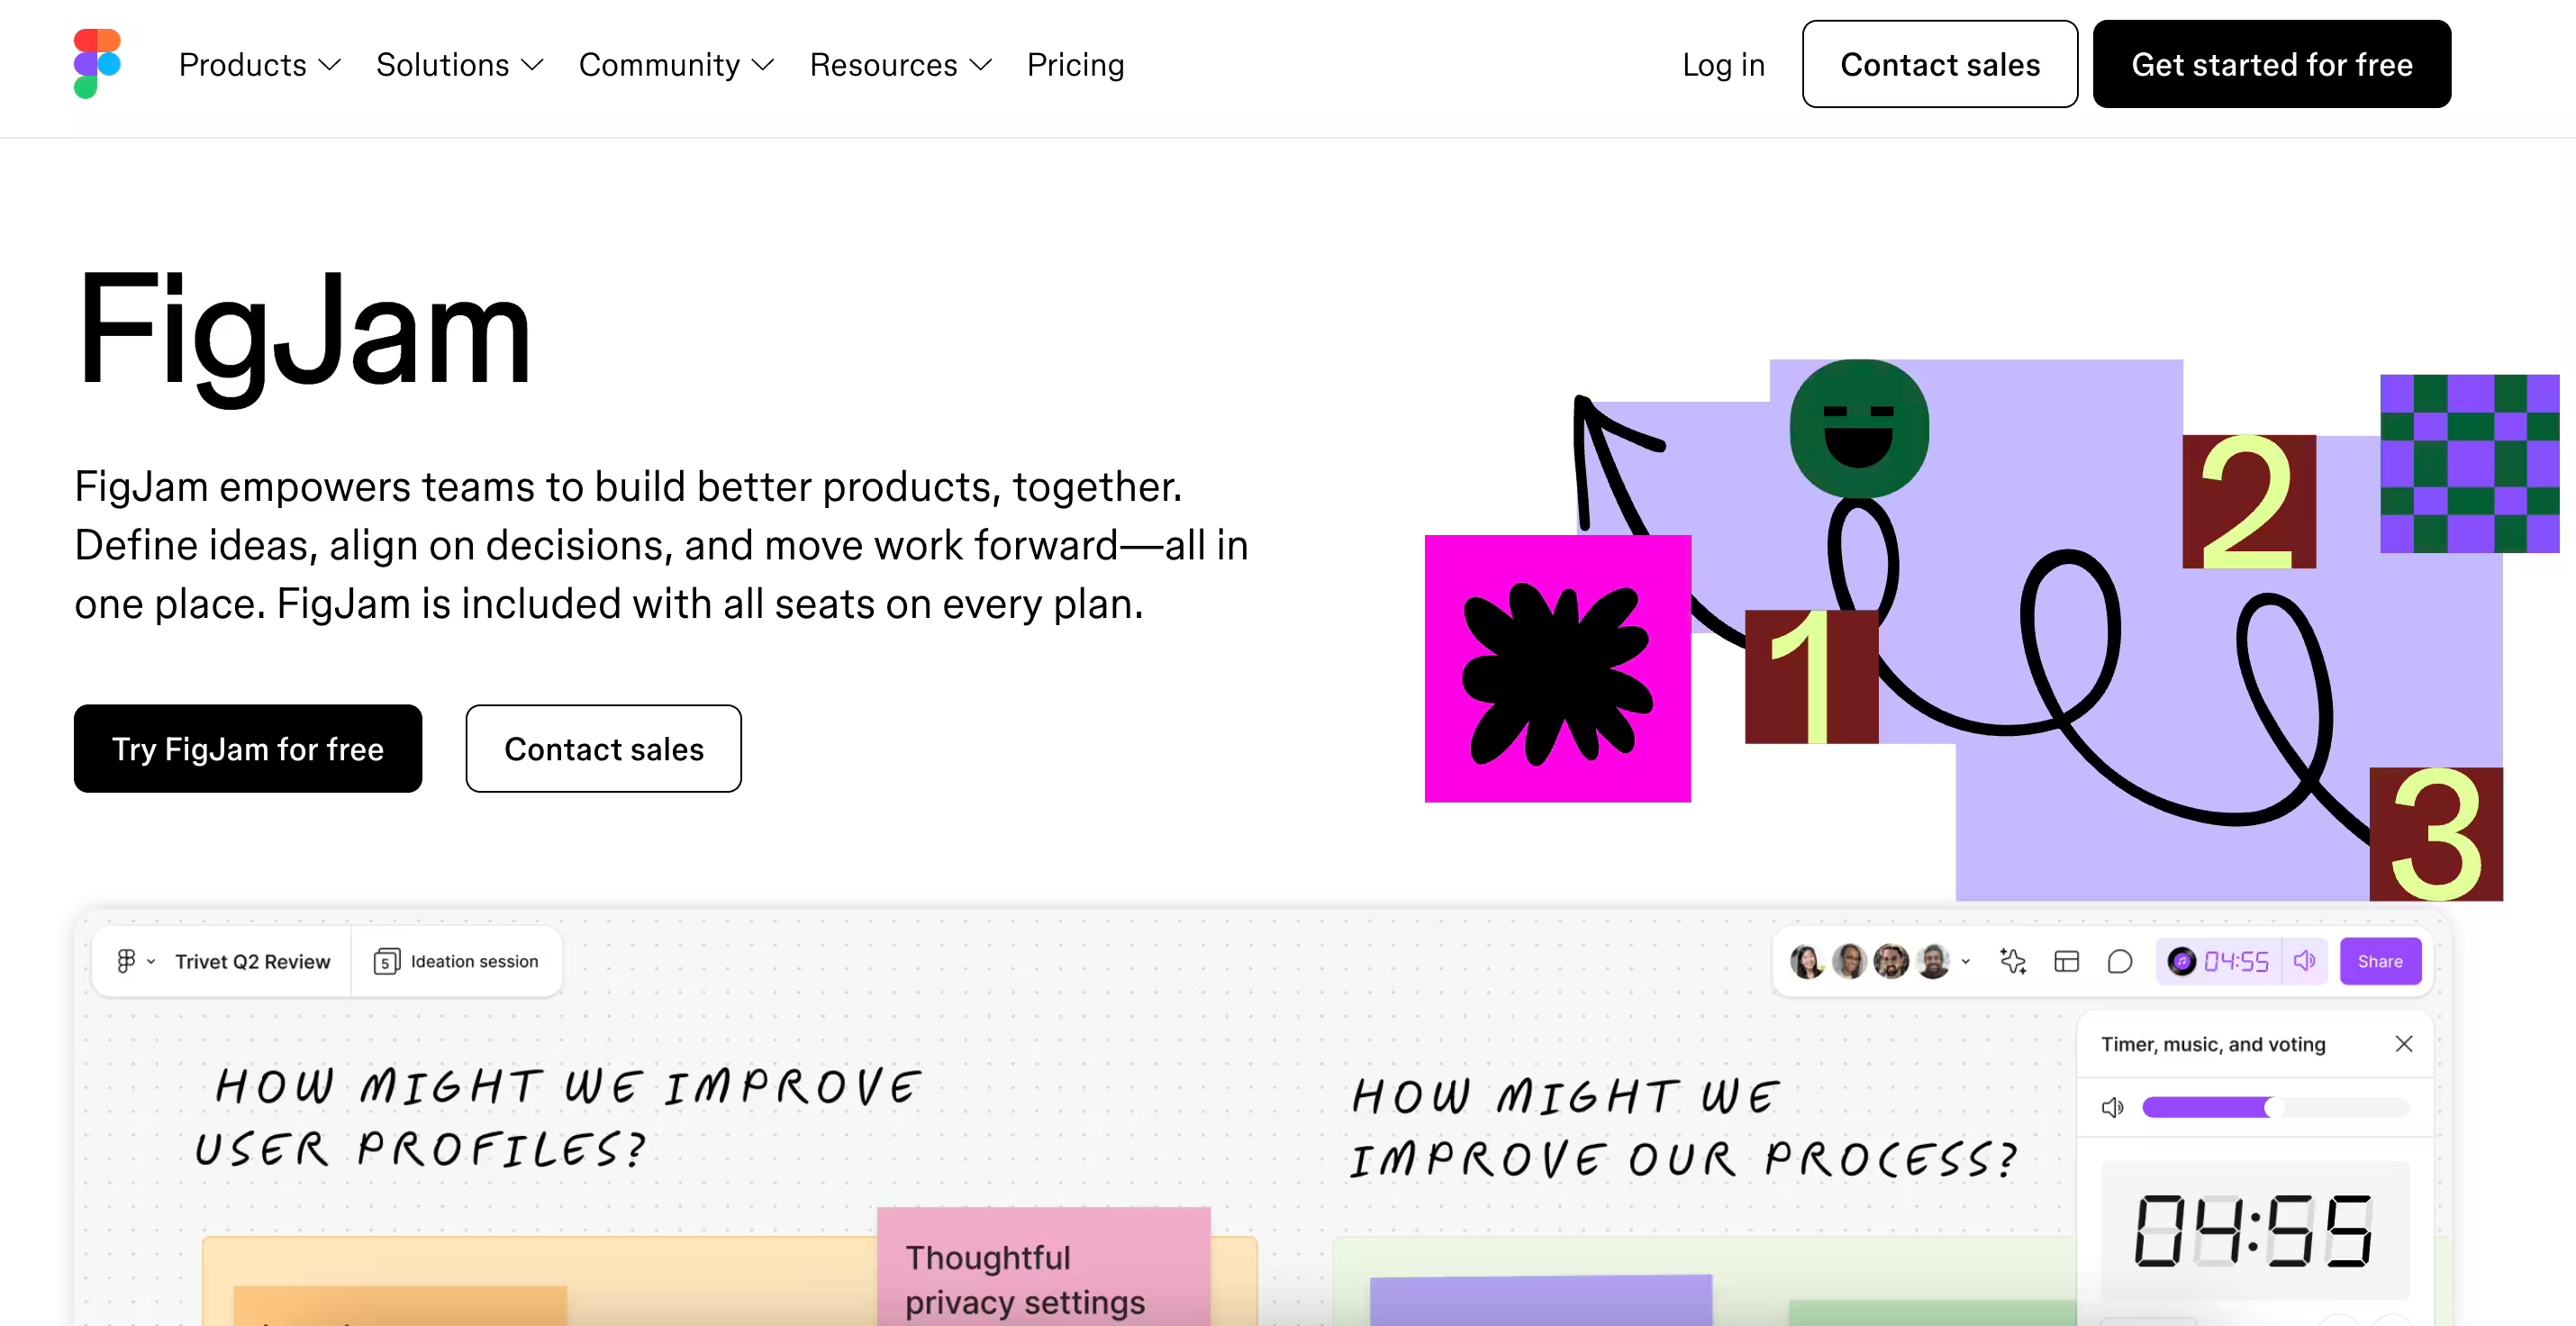Select the templates layout icon in the toolbar
2576x1326 pixels.
pos(2066,961)
